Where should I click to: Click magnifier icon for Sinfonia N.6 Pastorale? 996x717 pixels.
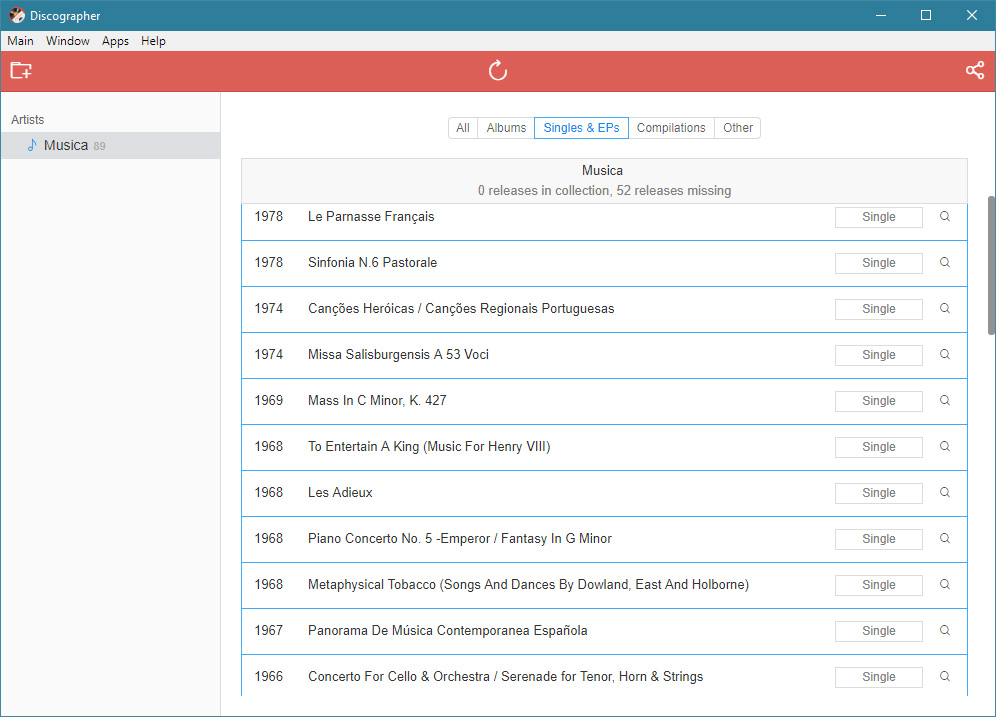(945, 263)
